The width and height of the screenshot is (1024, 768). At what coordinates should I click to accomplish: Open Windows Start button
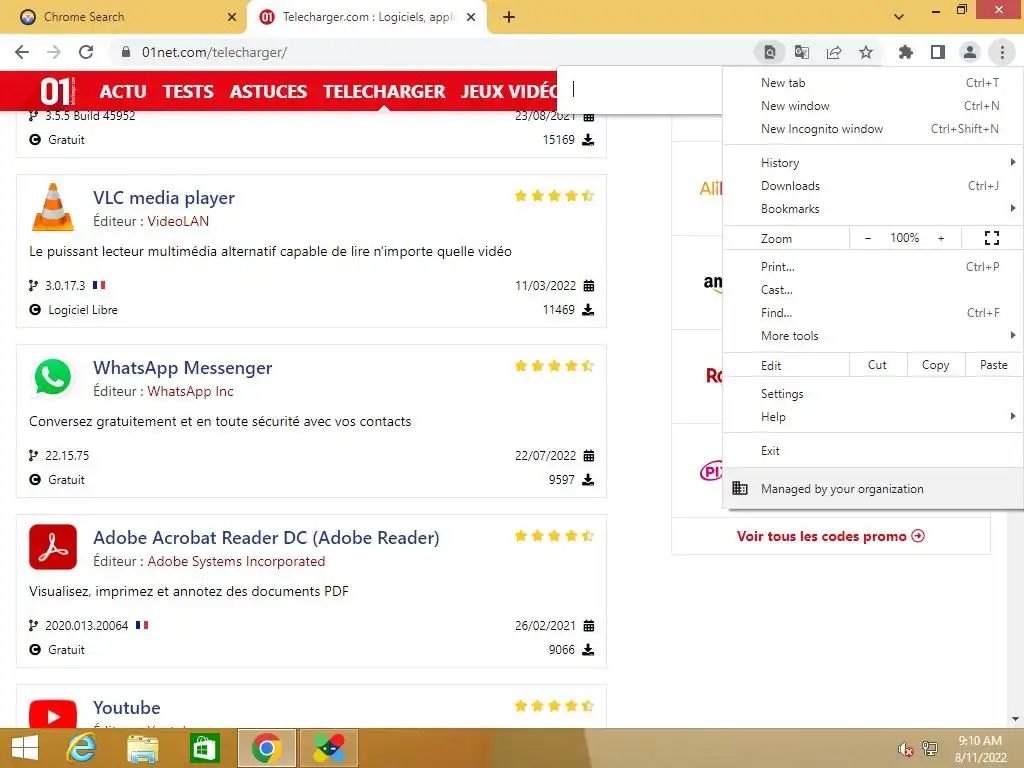point(25,748)
